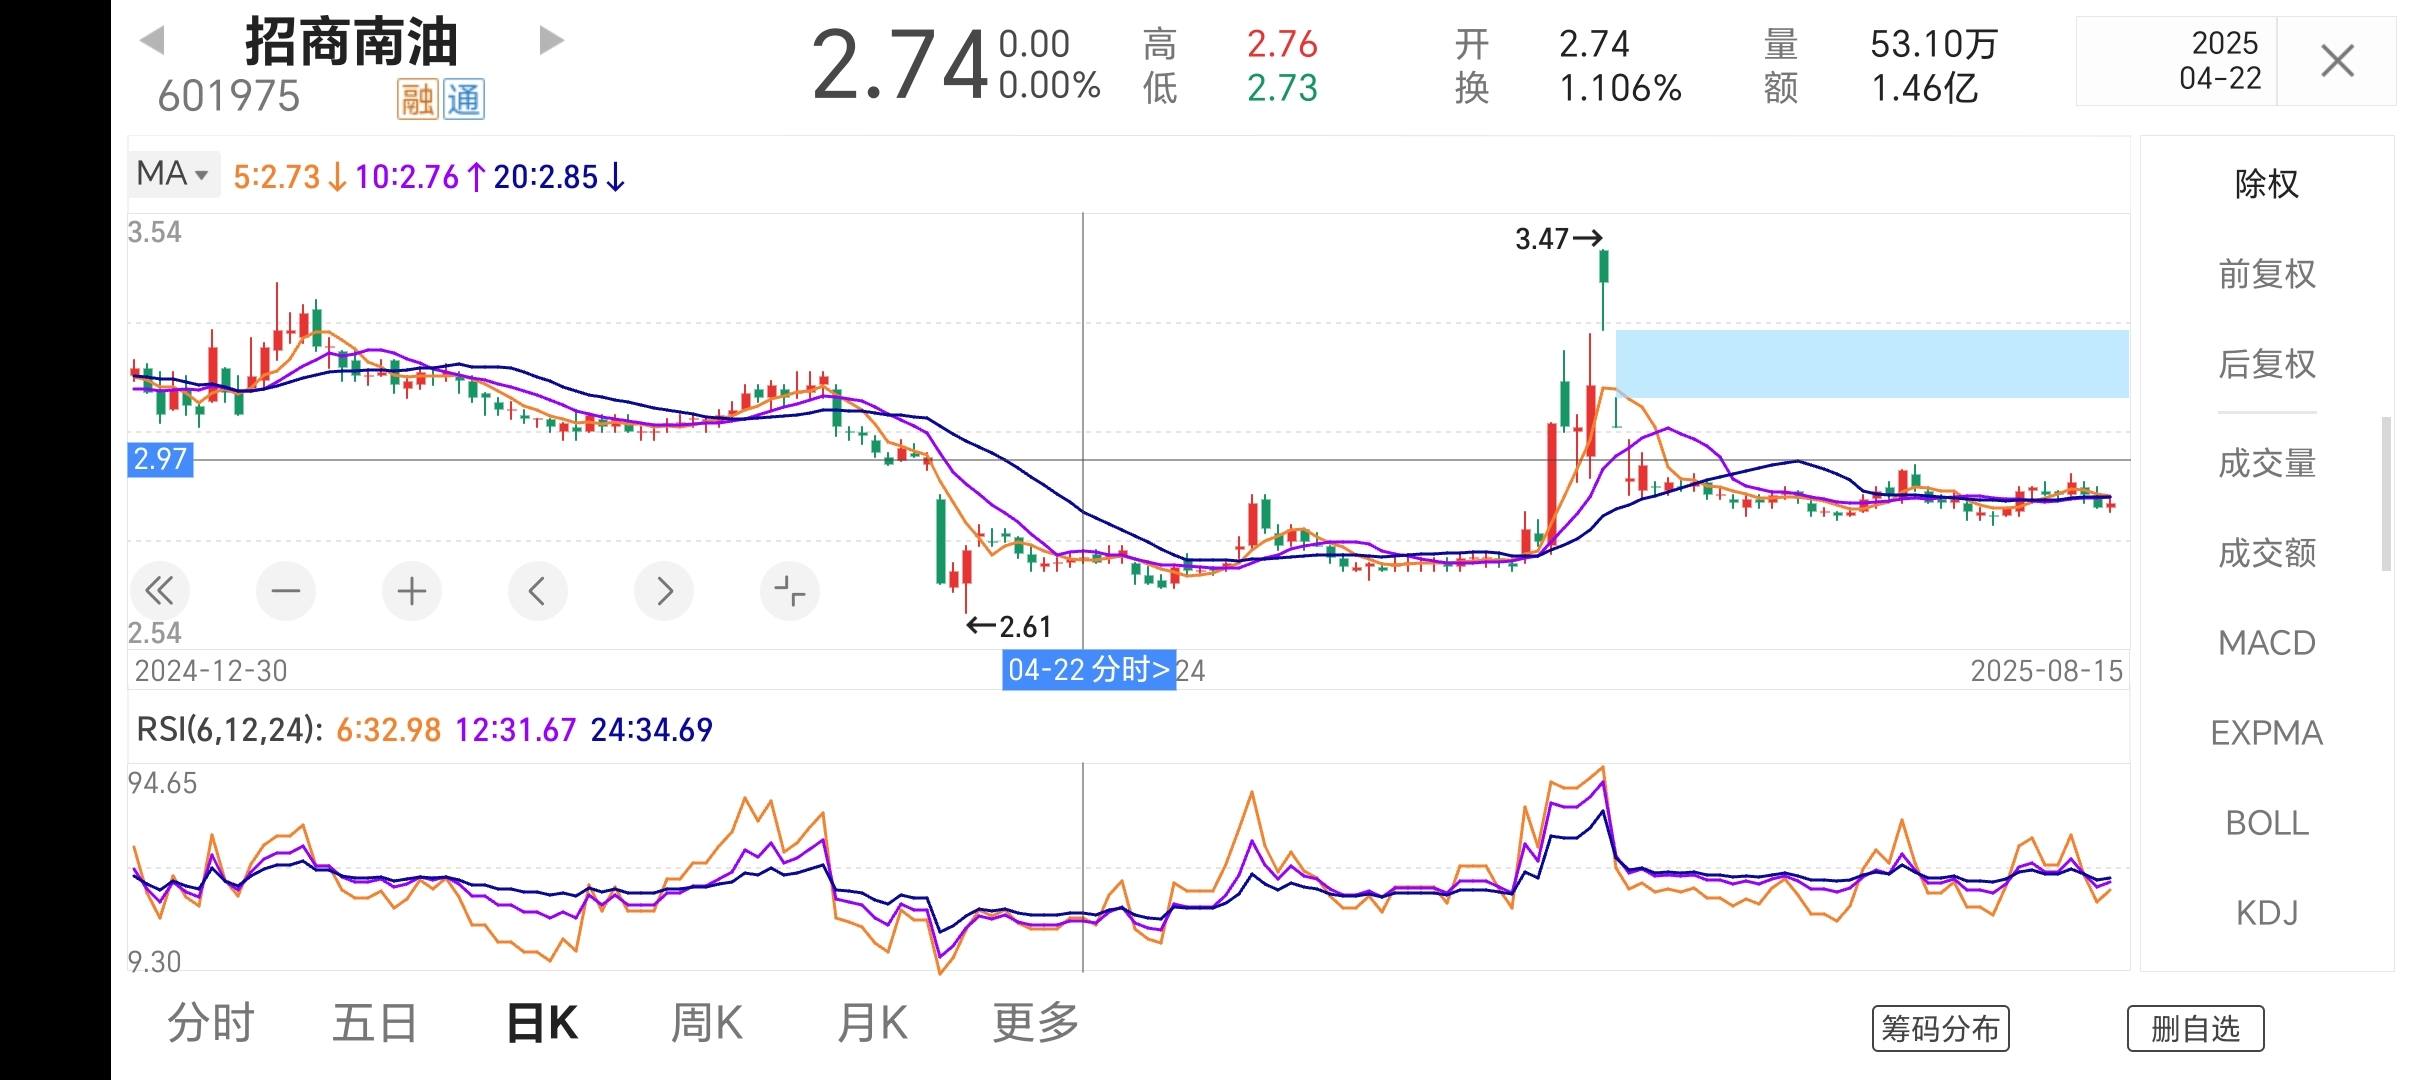Tap the 2025 04-22 date box

coord(2176,61)
